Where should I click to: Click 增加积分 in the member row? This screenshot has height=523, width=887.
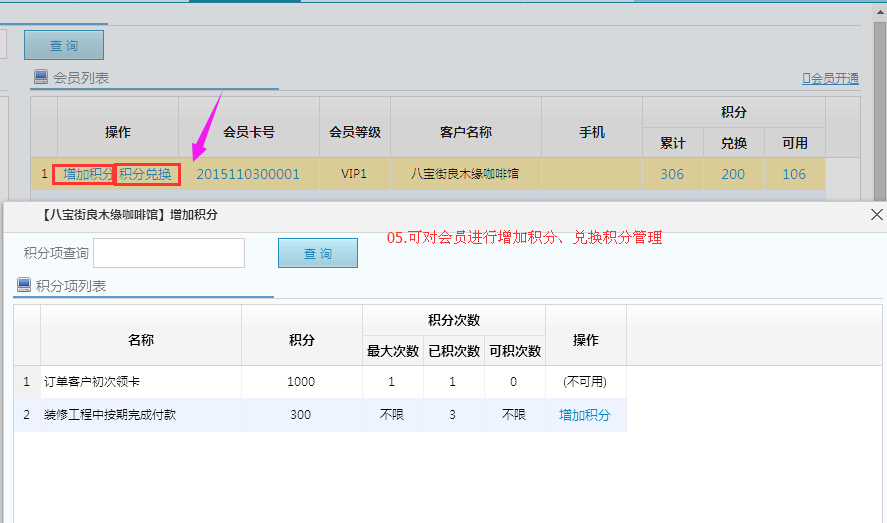coord(87,174)
